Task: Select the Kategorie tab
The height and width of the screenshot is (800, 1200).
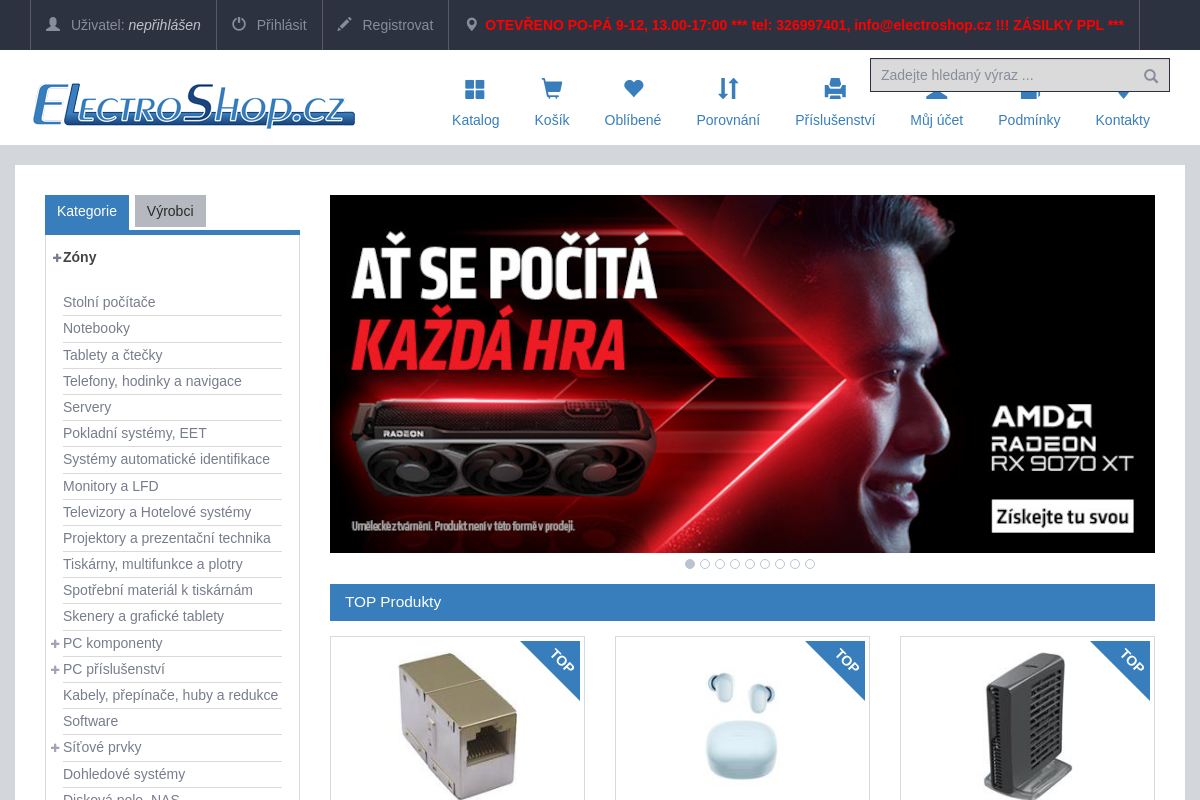Action: pyautogui.click(x=87, y=211)
